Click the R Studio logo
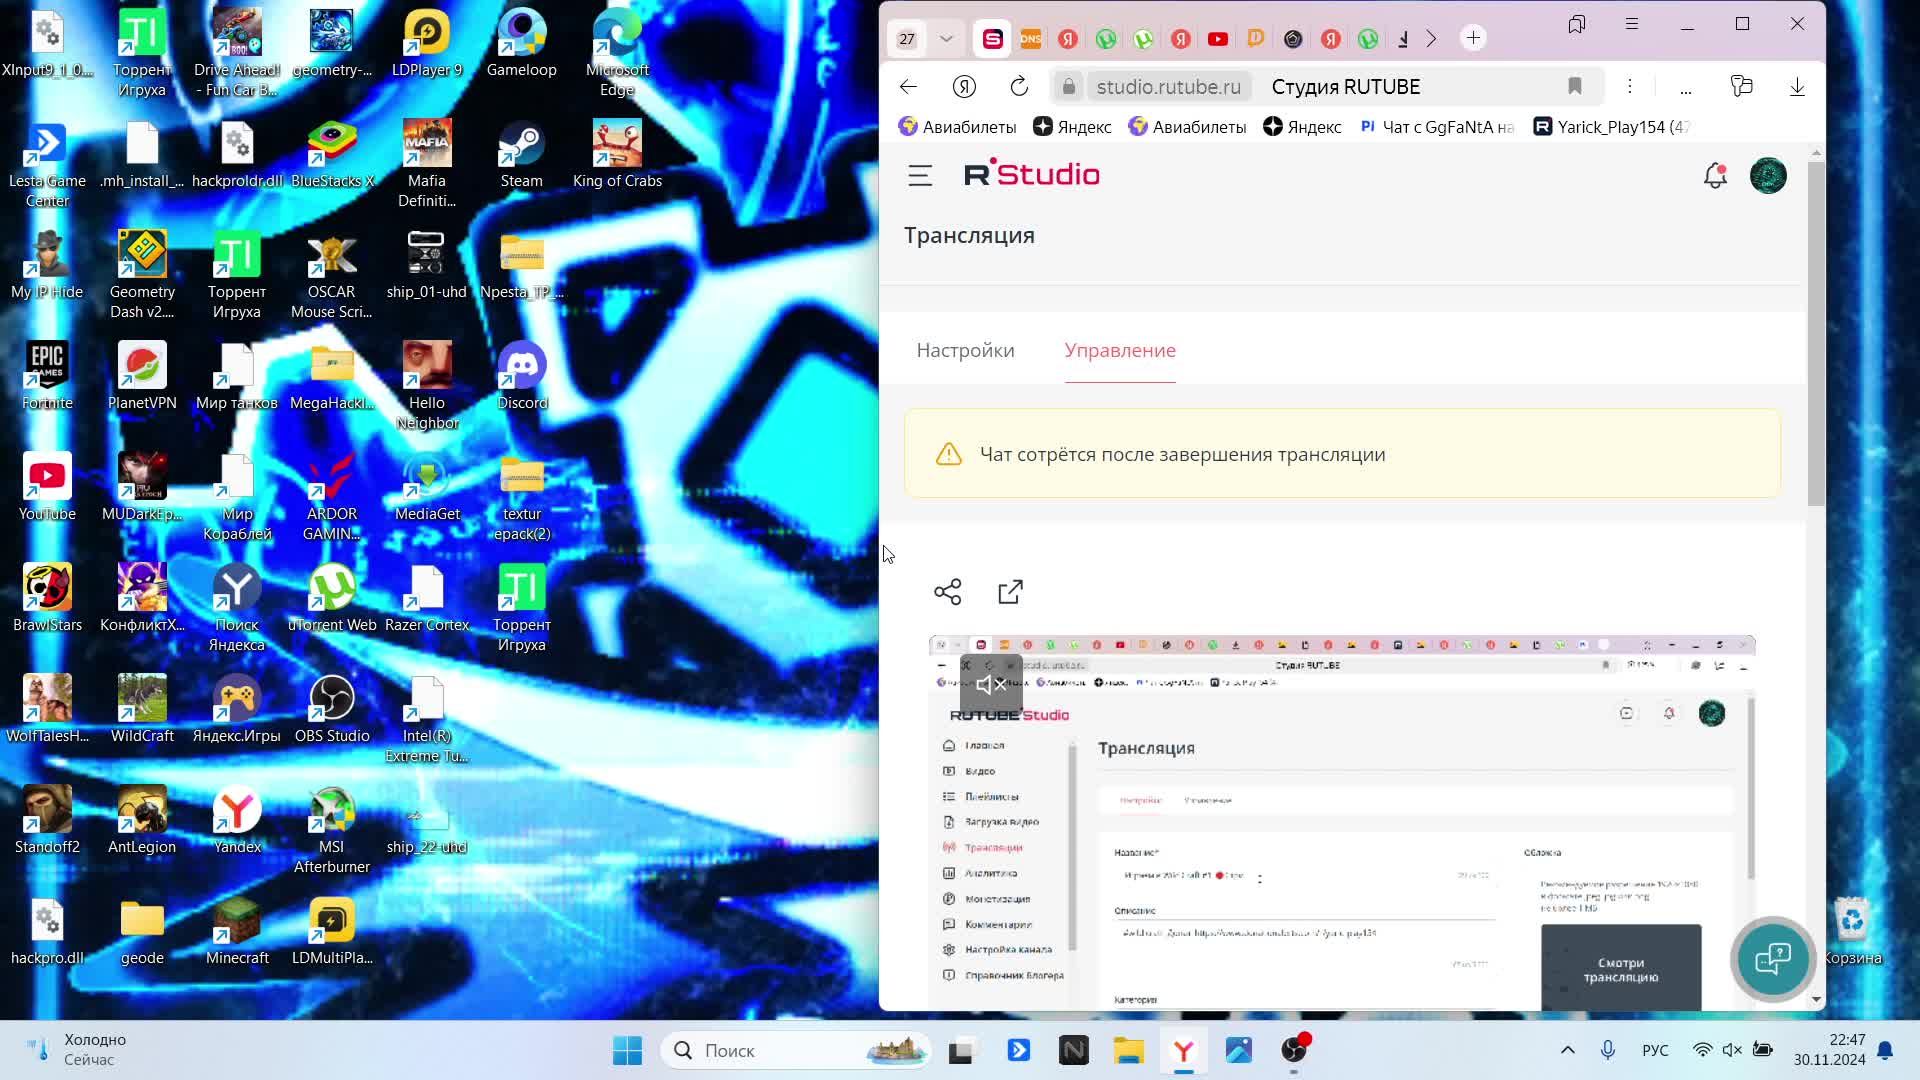 1031,175
